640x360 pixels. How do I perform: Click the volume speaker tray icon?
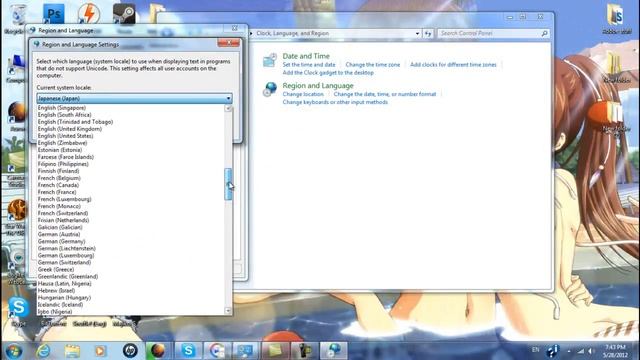pyautogui.click(x=591, y=351)
